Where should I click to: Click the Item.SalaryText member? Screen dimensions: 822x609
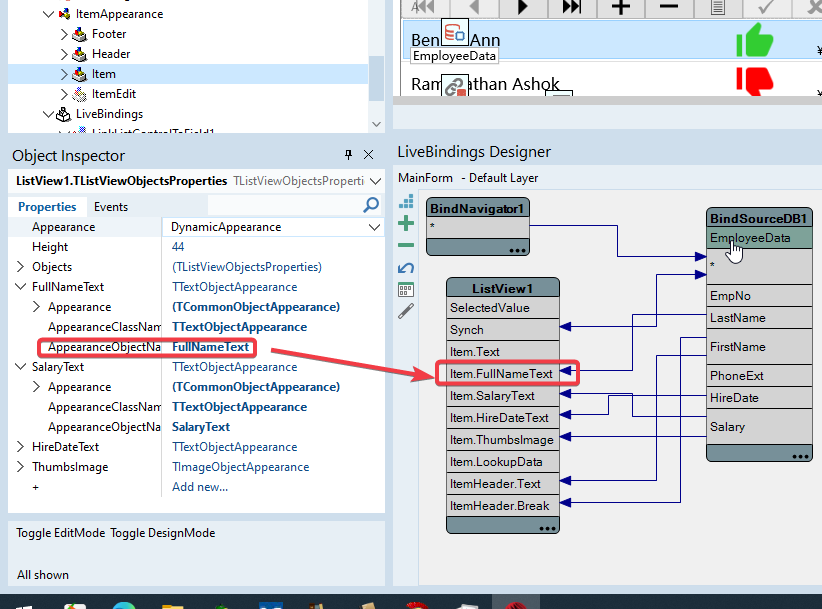click(x=503, y=396)
